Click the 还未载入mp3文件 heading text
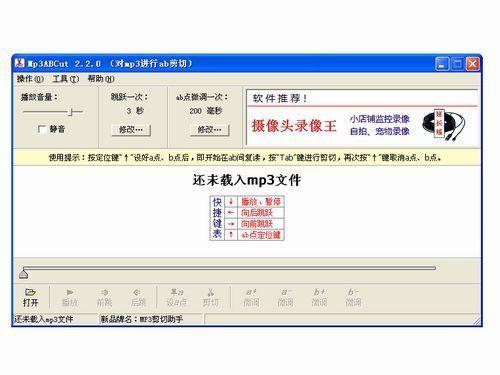The width and height of the screenshot is (500, 375). (247, 180)
